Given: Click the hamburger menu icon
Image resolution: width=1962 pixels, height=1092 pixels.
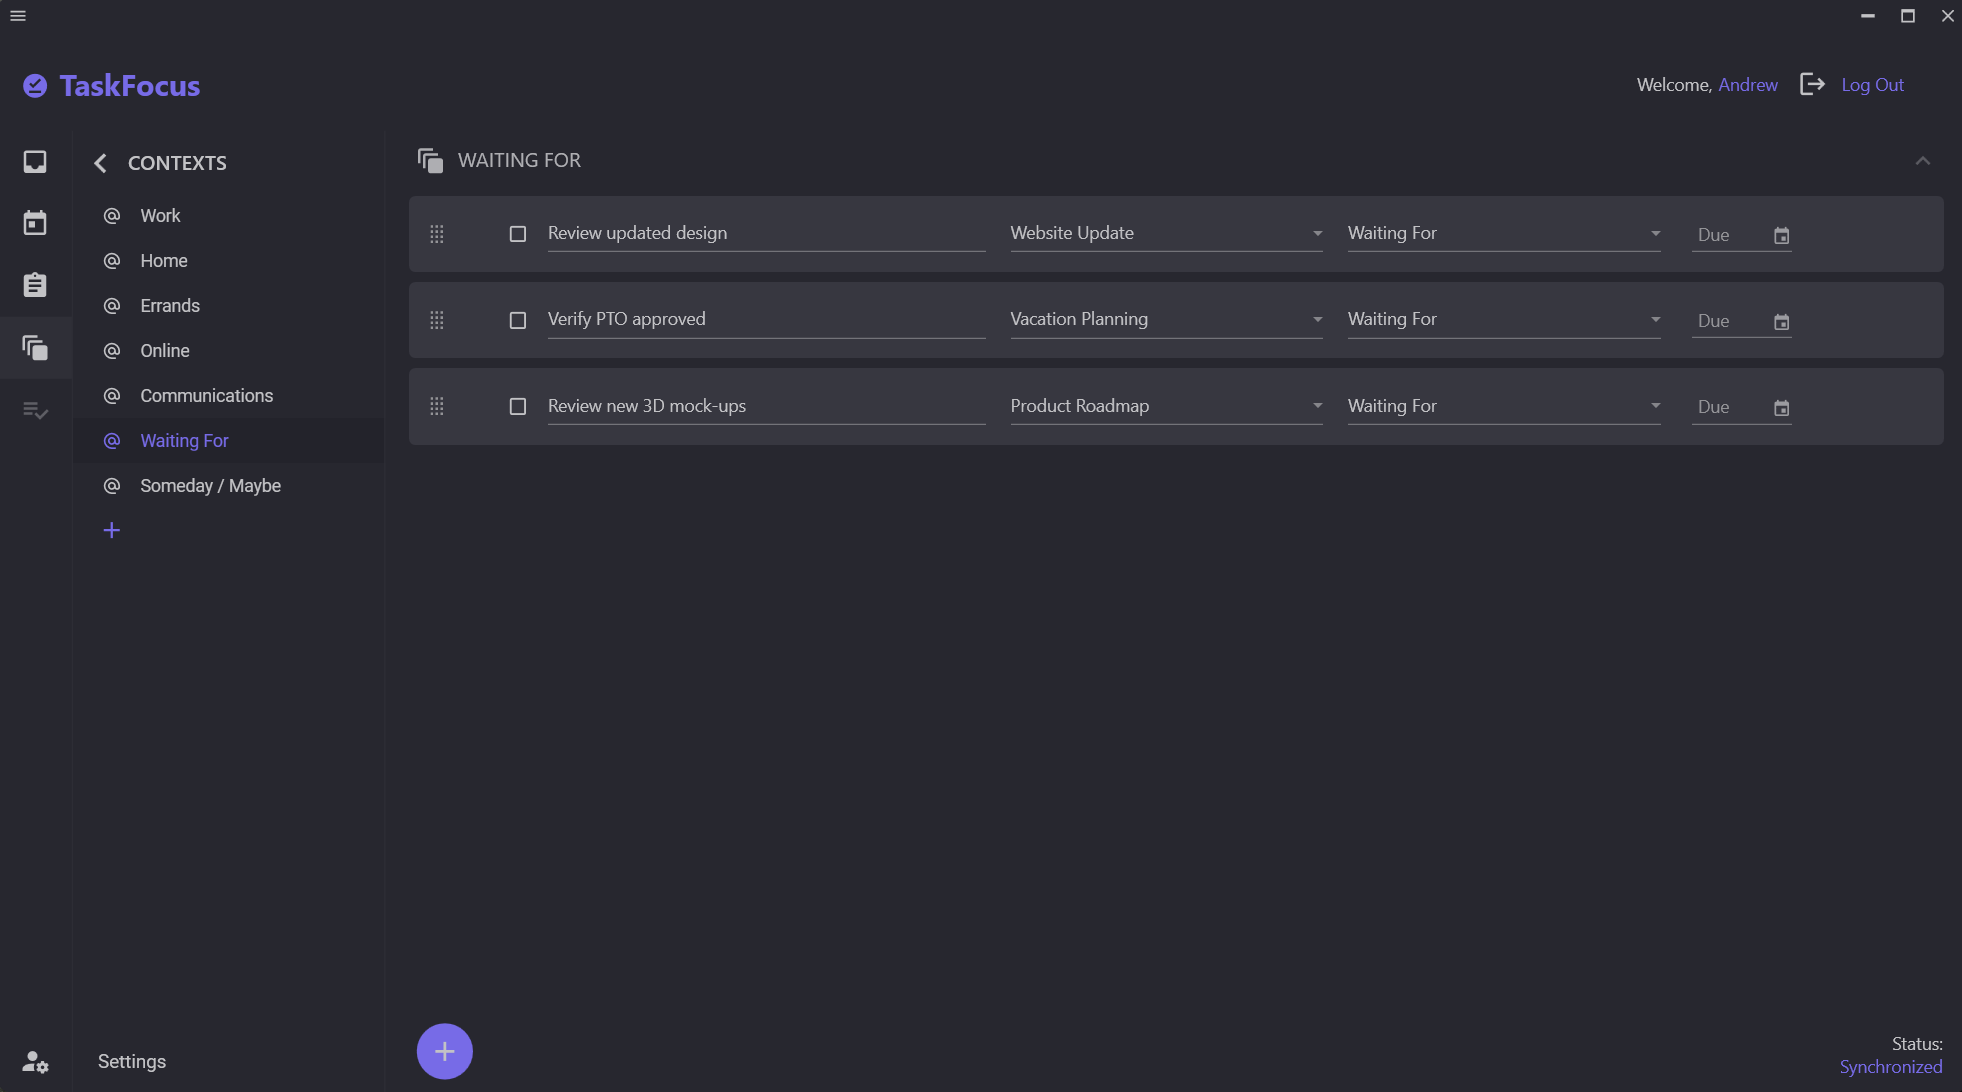Looking at the screenshot, I should pos(18,16).
